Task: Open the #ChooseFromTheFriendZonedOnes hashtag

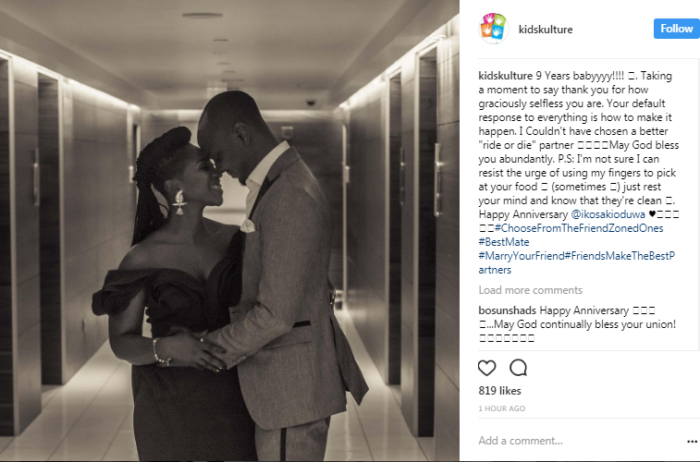Action: [579, 228]
